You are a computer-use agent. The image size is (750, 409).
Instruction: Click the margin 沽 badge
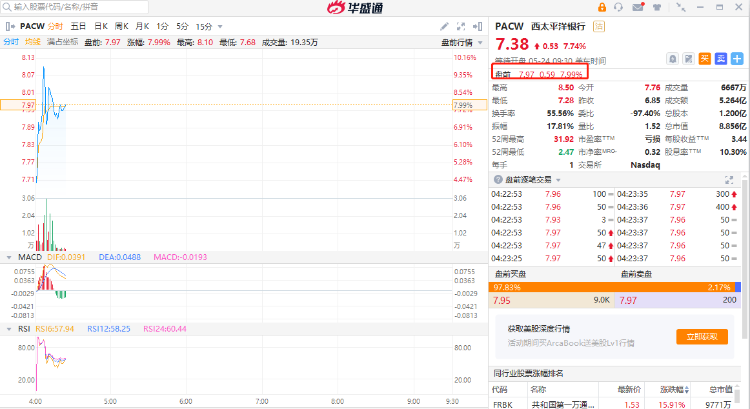(599, 26)
